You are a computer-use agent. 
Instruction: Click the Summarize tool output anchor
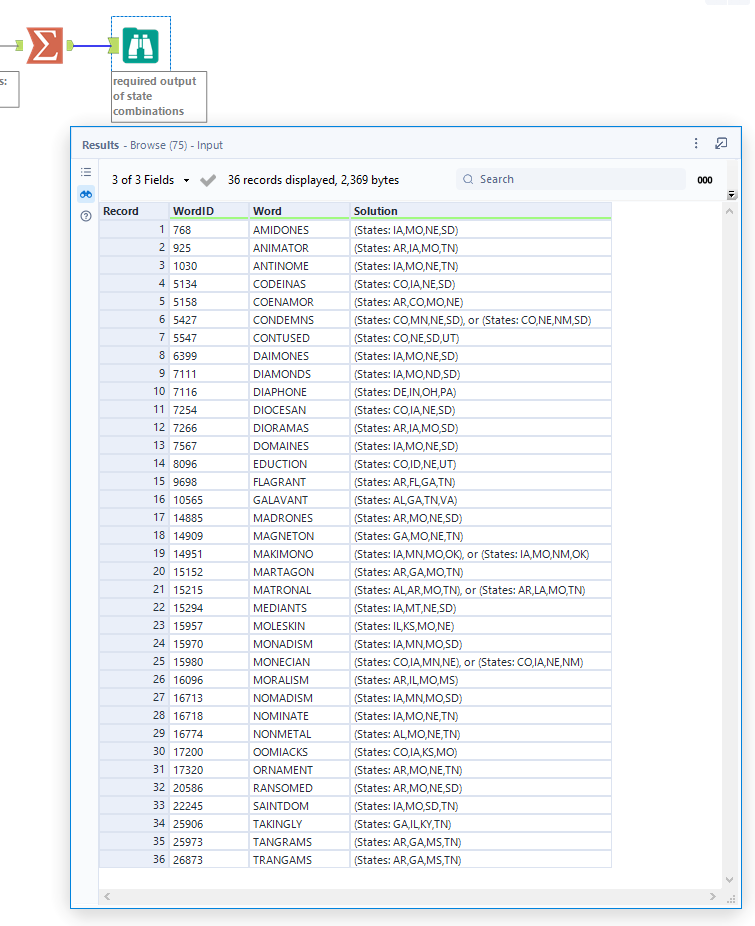(70, 45)
